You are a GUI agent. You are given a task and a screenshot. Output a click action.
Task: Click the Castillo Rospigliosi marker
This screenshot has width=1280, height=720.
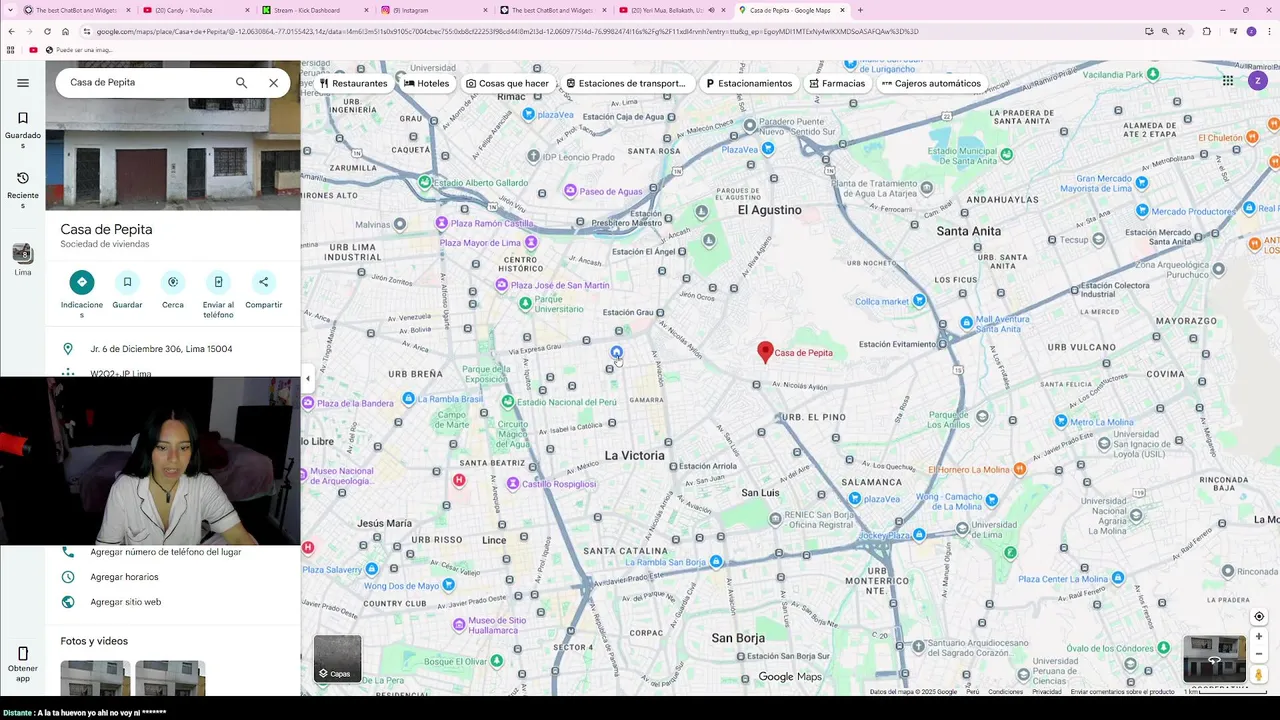coord(513,483)
